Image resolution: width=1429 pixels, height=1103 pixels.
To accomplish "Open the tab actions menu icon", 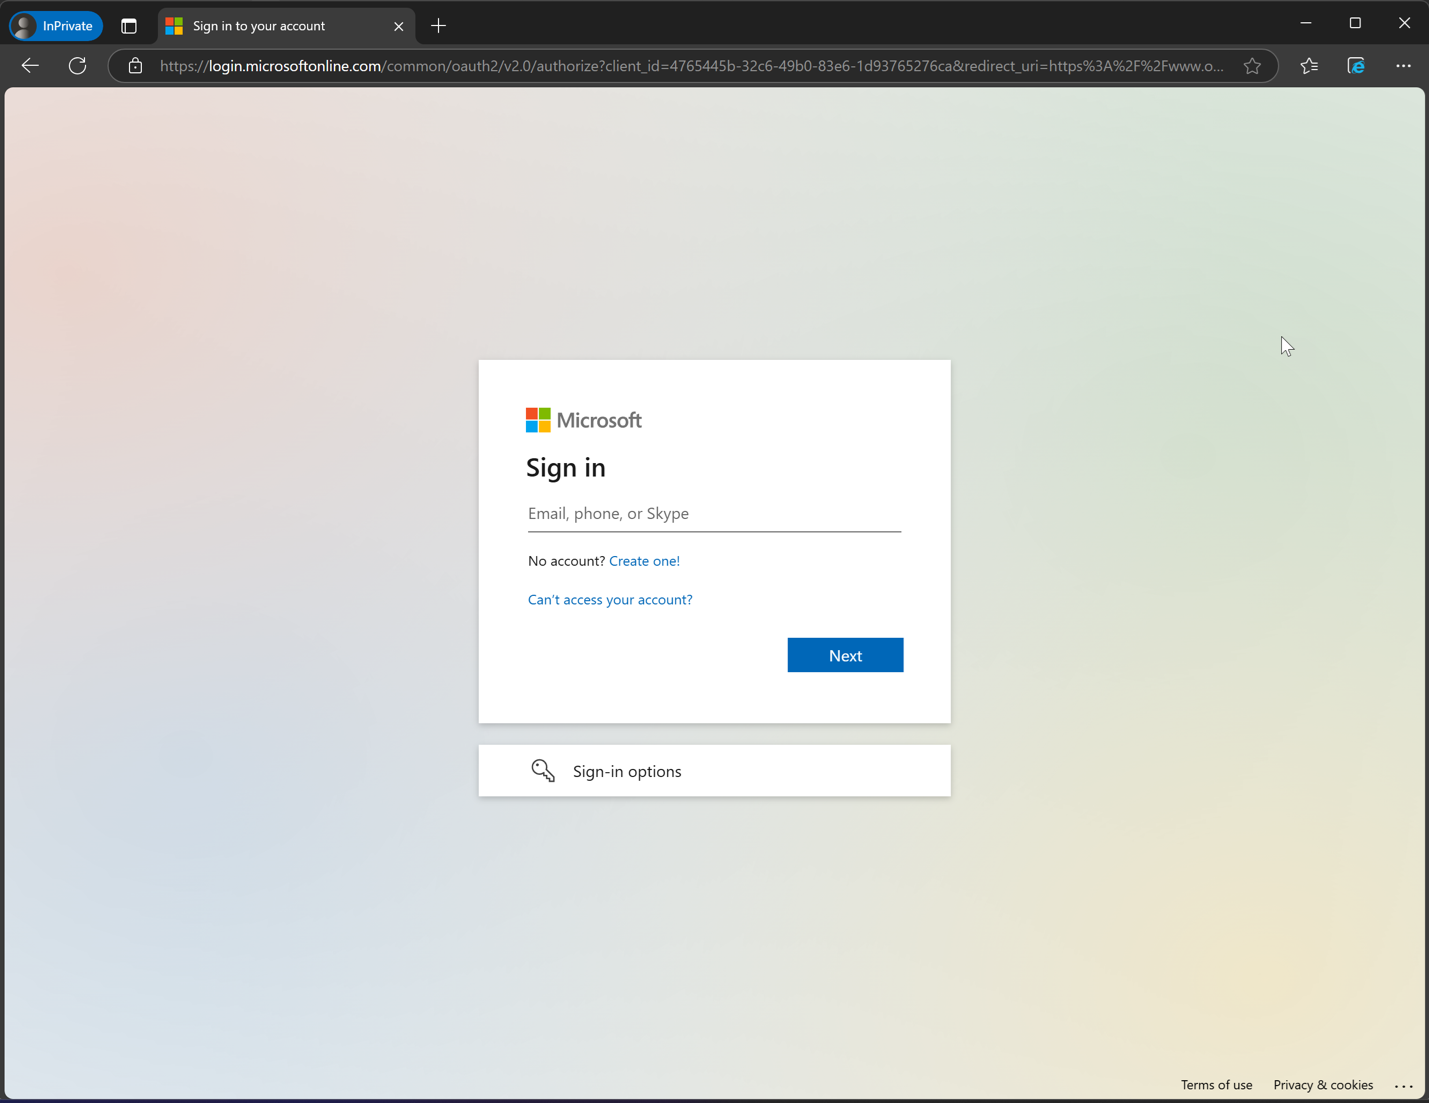I will [129, 26].
